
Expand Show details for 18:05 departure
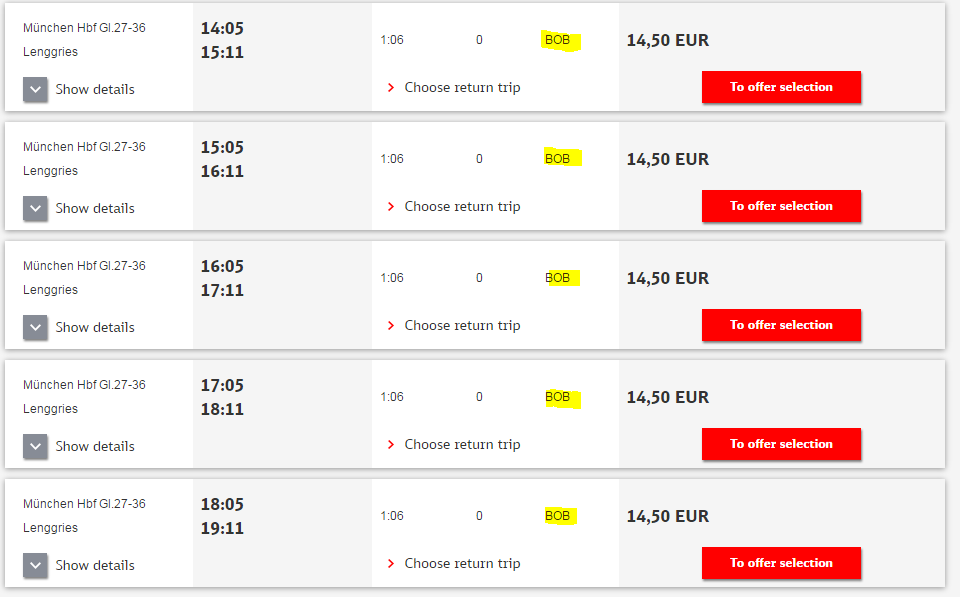tap(79, 565)
